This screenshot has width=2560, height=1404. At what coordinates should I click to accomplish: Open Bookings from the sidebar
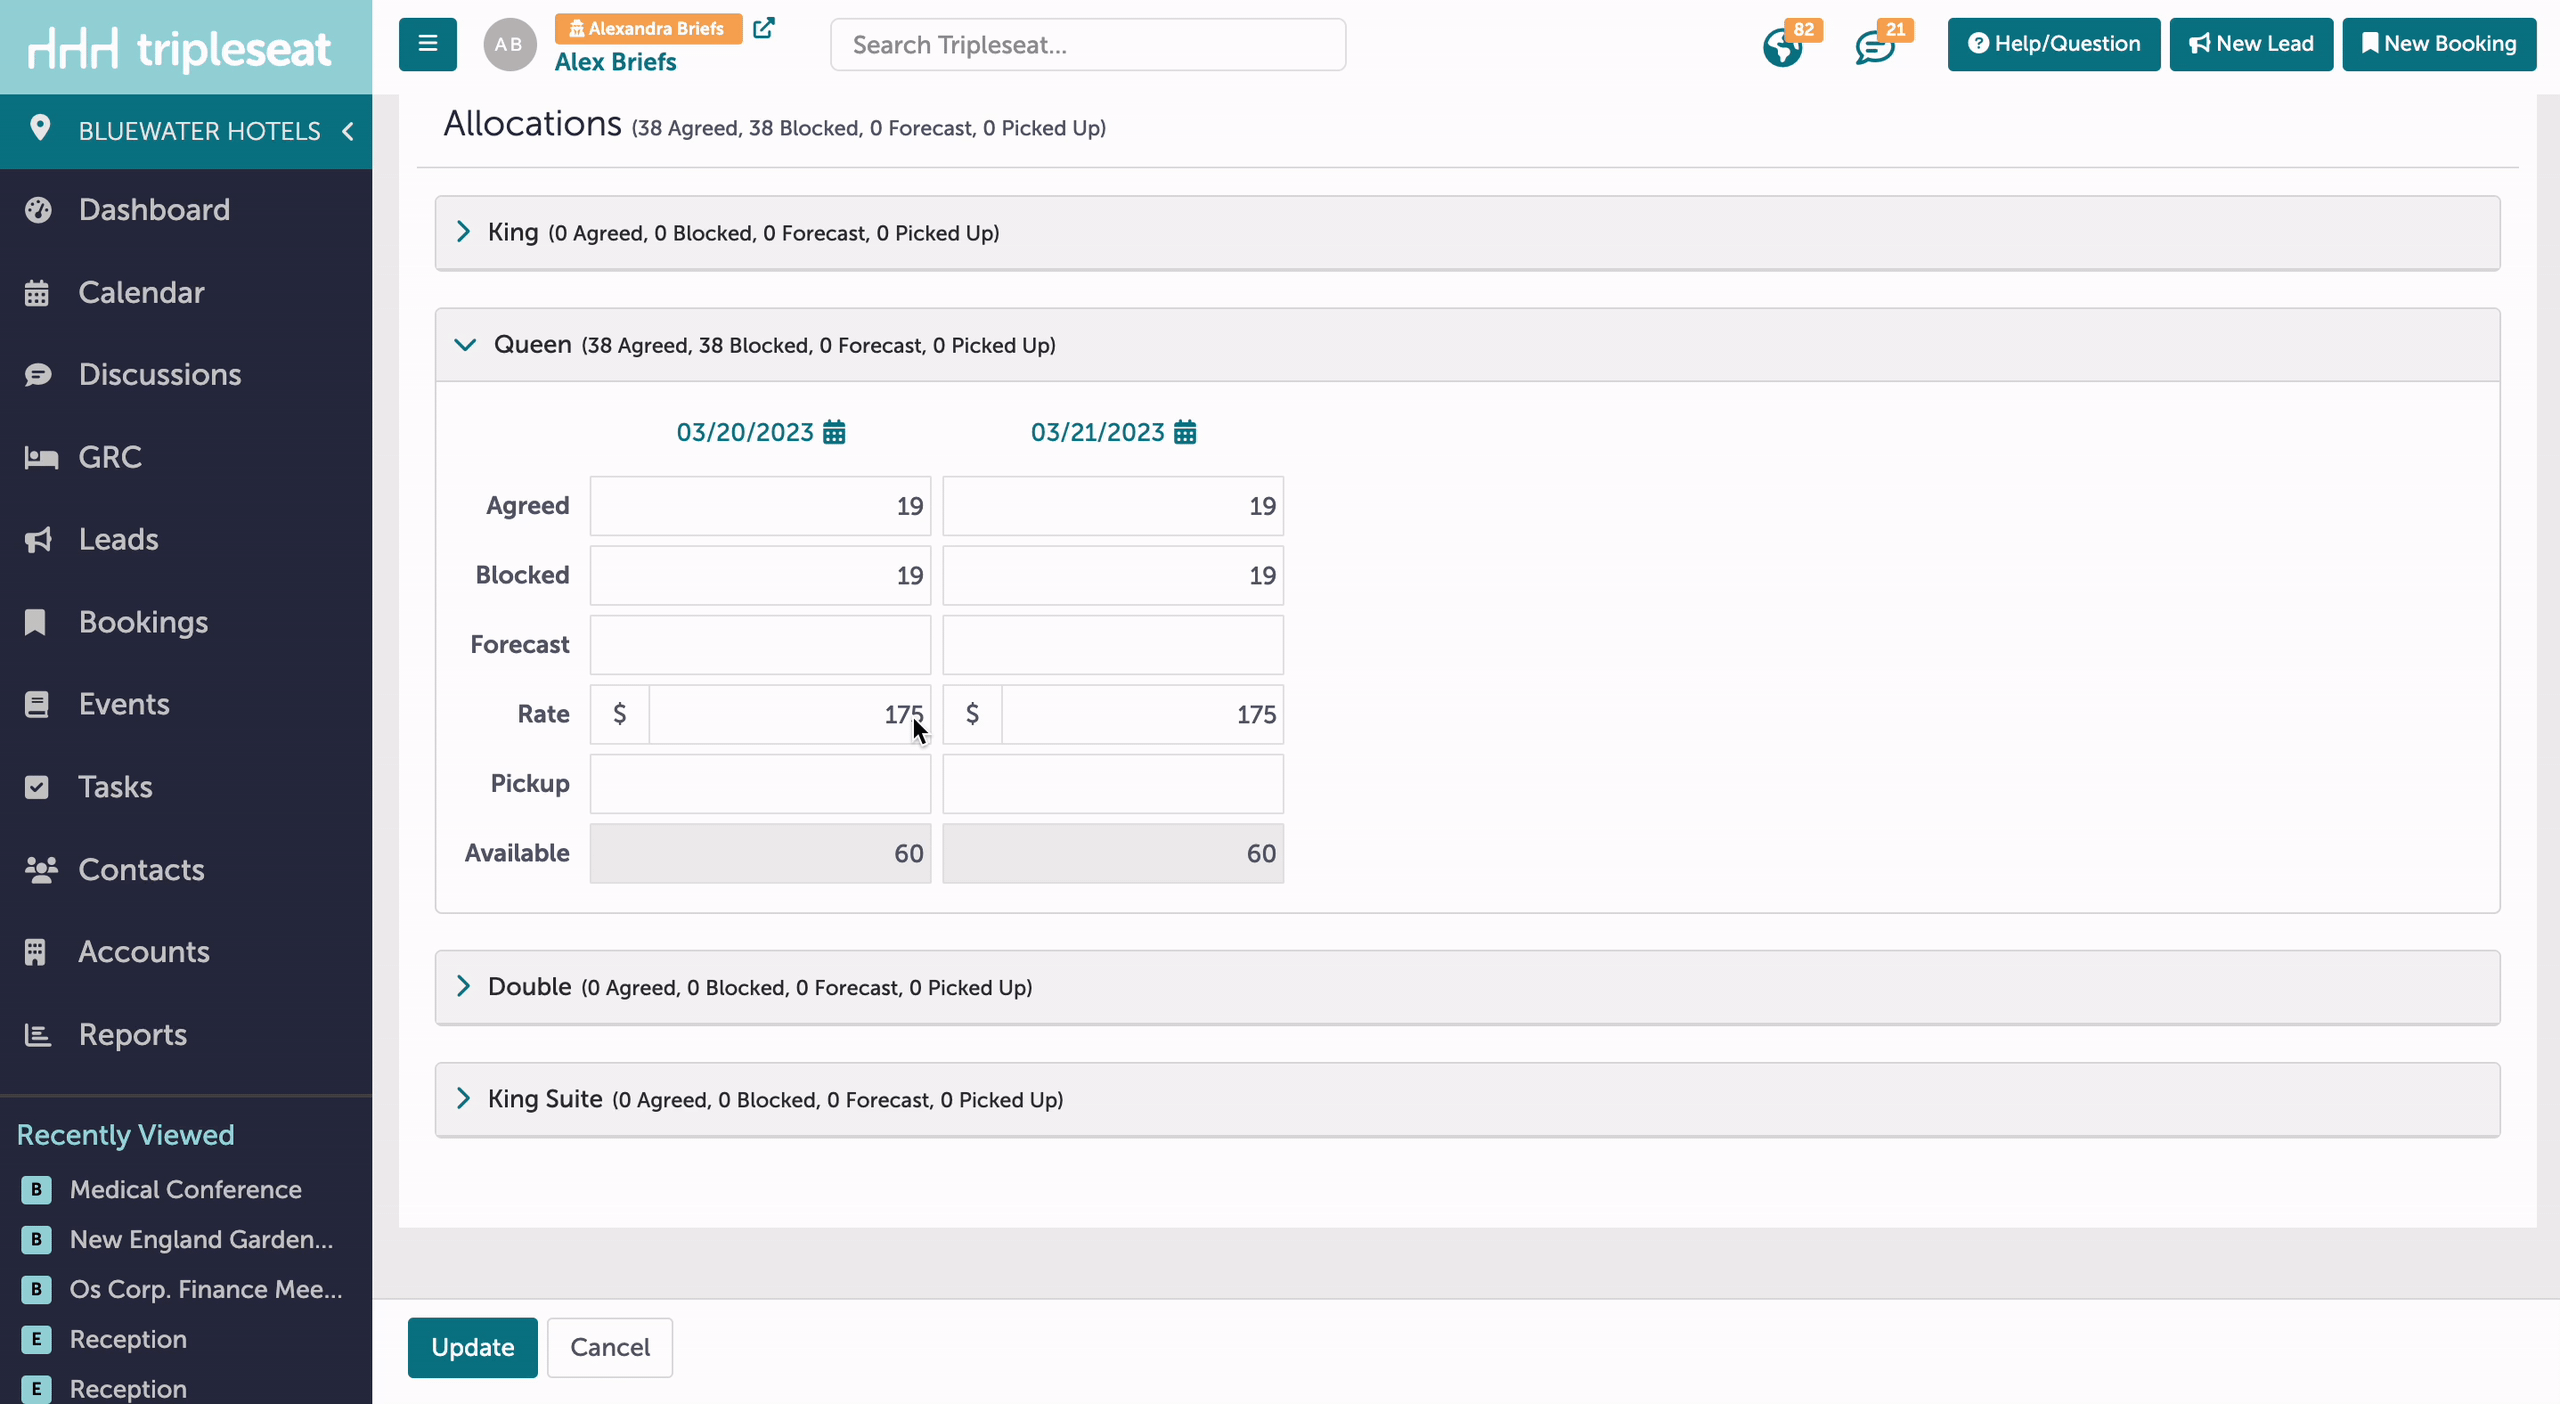point(143,622)
